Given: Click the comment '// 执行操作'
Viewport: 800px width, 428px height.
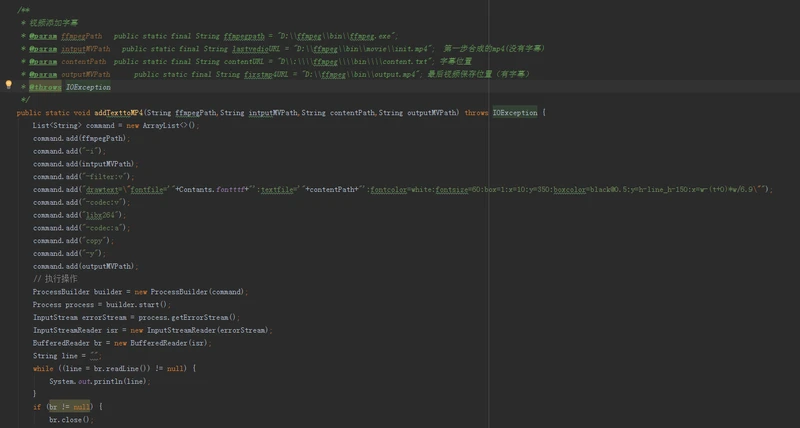Looking at the screenshot, I should click(x=55, y=279).
